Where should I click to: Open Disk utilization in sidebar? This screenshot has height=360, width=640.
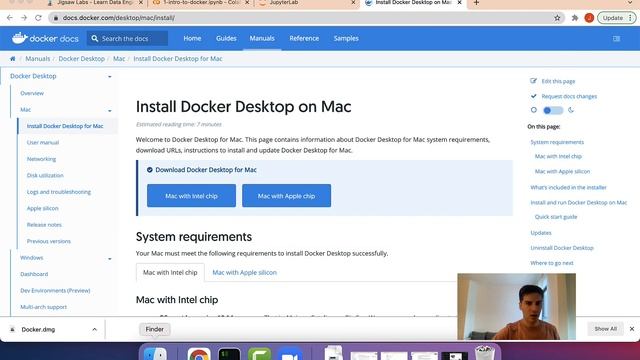point(45,176)
